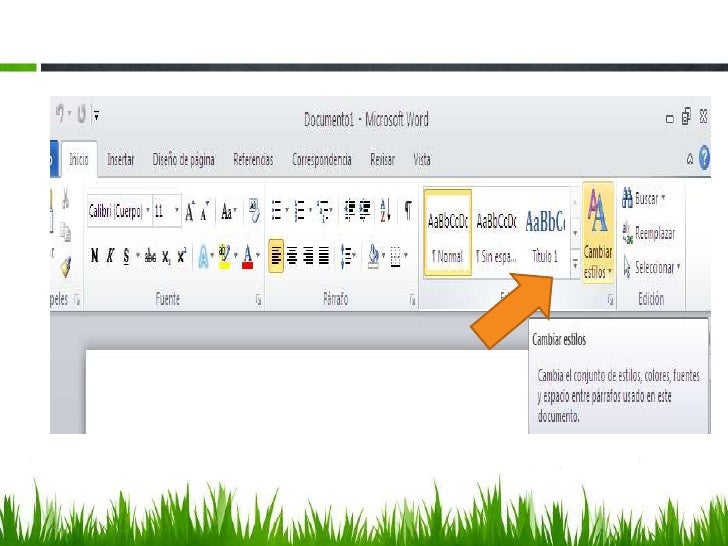
Task: Toggle superscript formatting
Action: 182,255
